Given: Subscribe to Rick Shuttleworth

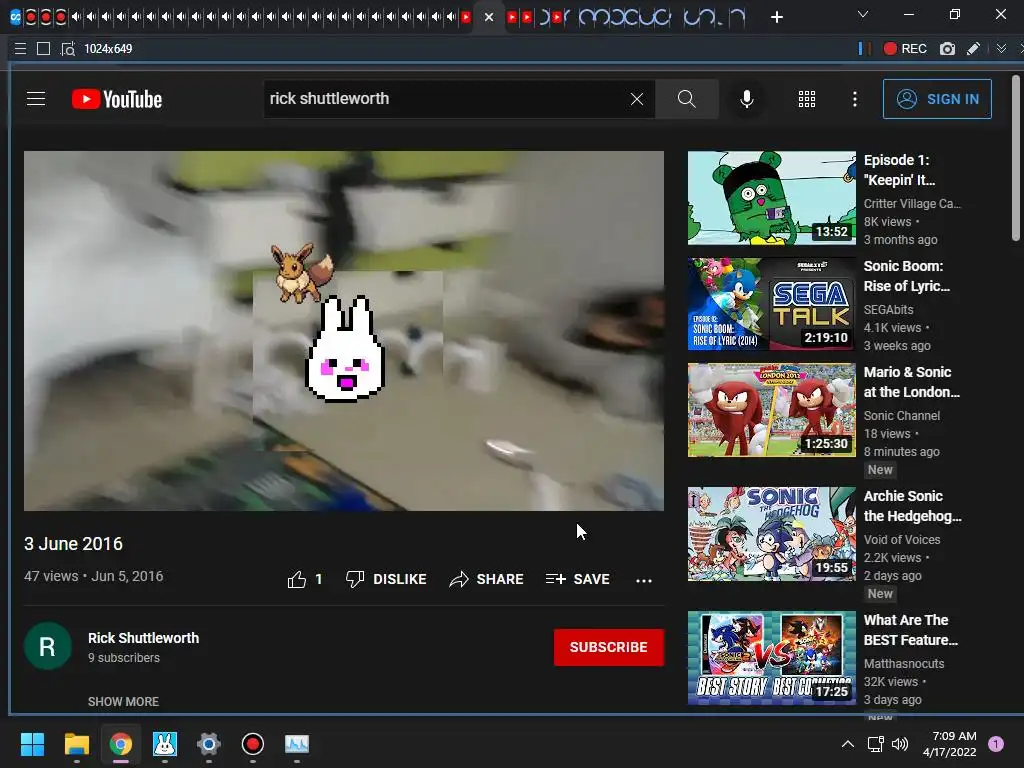Looking at the screenshot, I should [609, 647].
